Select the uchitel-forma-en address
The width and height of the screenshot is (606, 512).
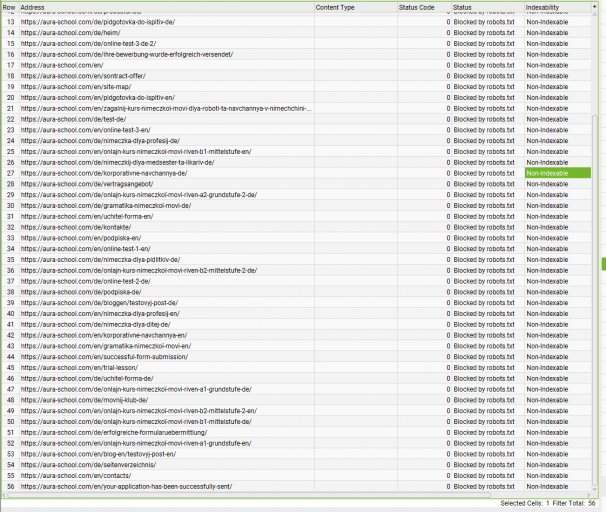(87, 217)
